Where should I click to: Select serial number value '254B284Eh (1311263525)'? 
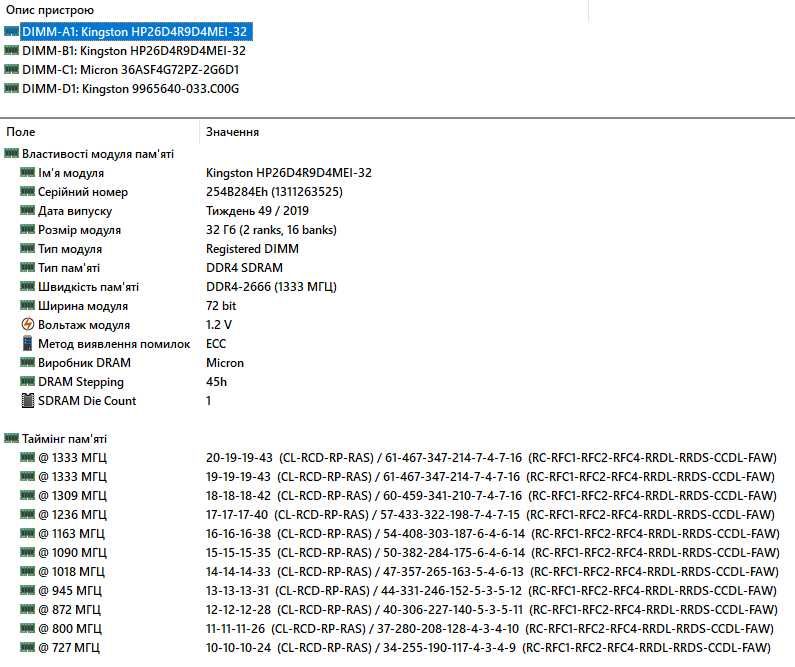click(x=274, y=192)
